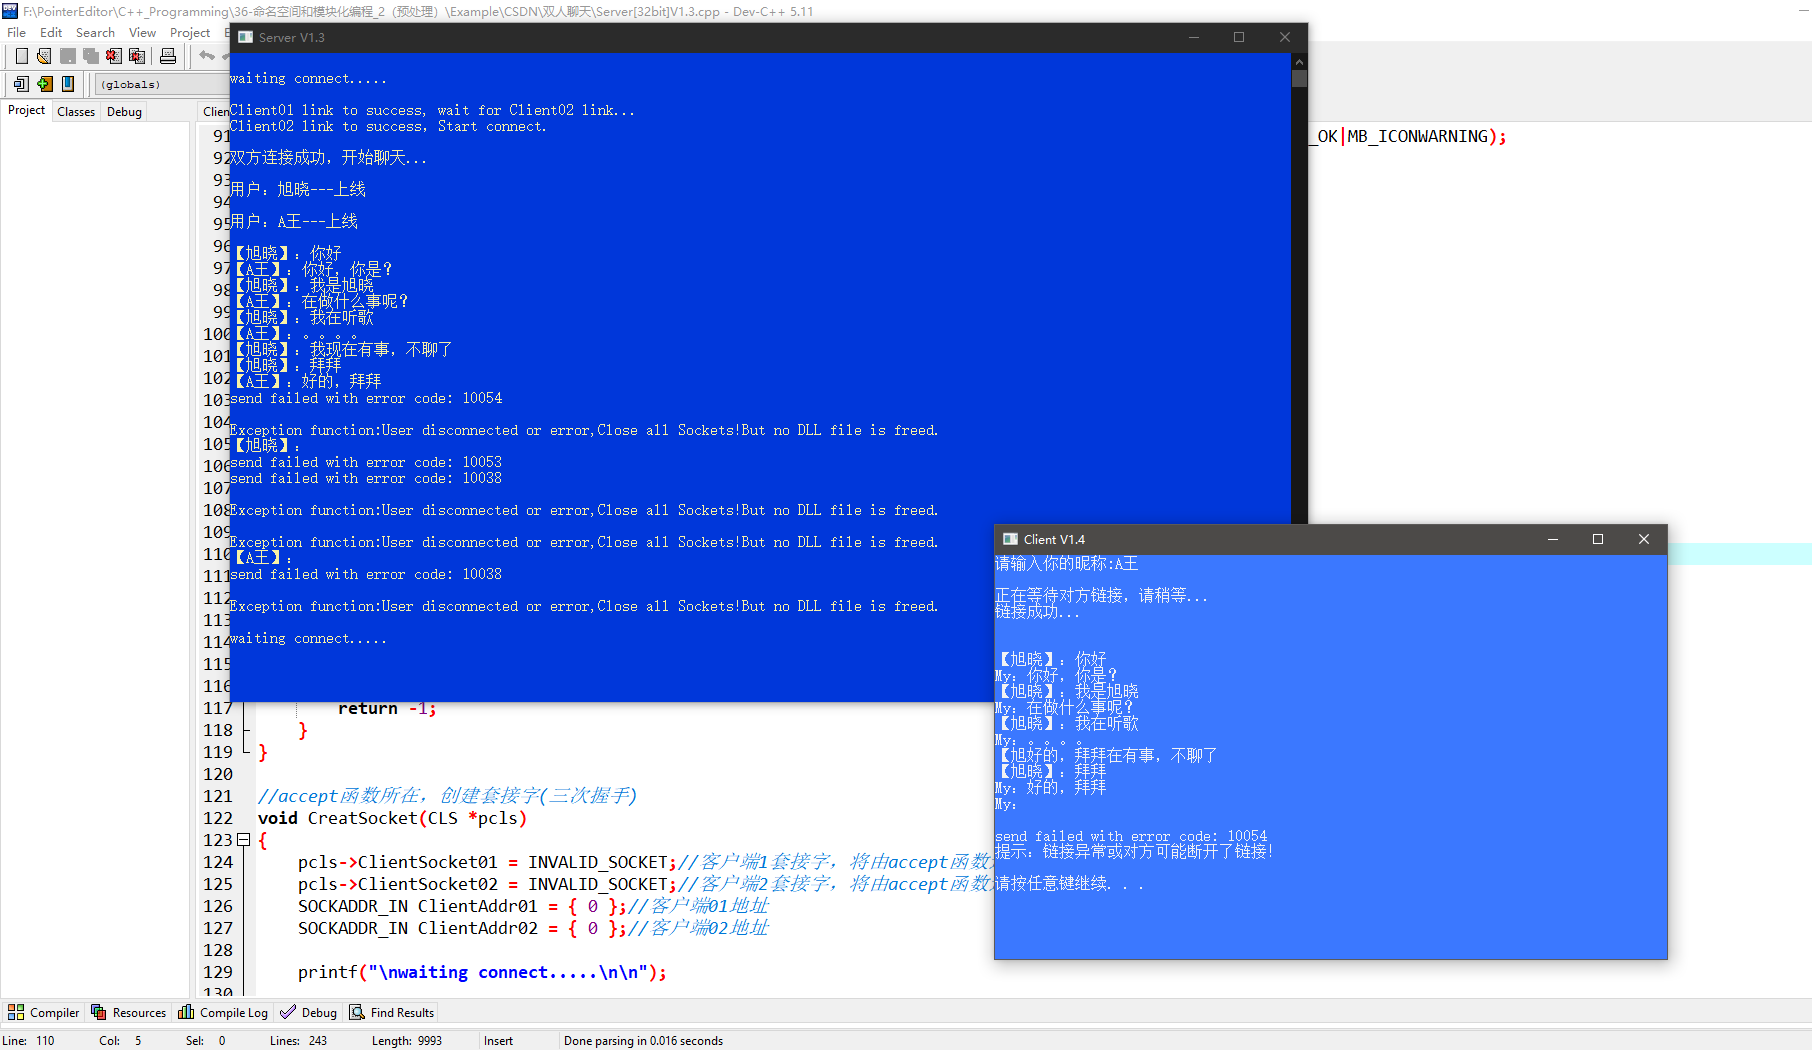Click the New file toolbar icon
This screenshot has width=1812, height=1050.
[x=21, y=56]
